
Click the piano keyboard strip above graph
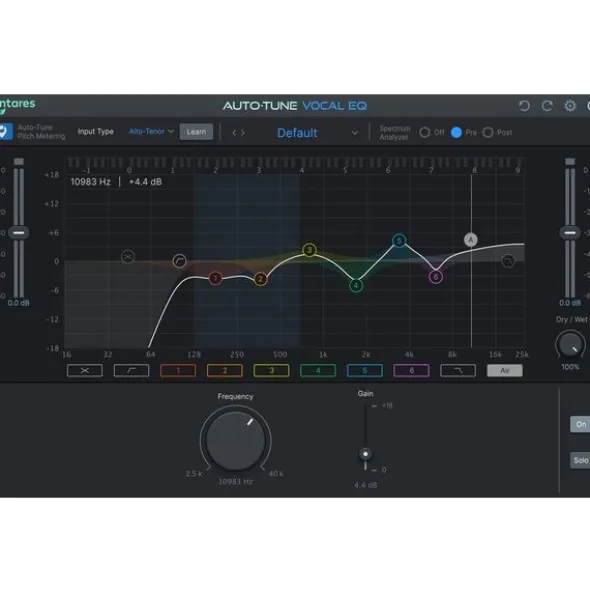pyautogui.click(x=296, y=162)
